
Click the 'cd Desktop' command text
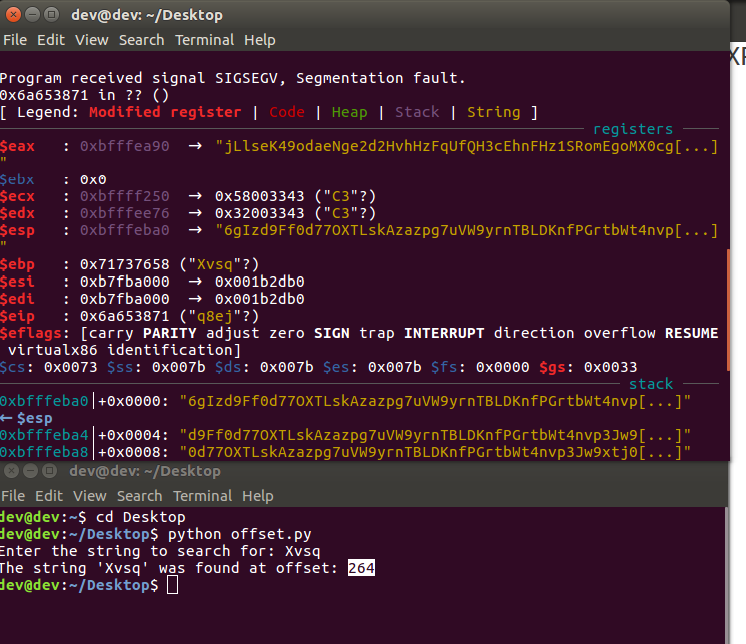click(141, 517)
